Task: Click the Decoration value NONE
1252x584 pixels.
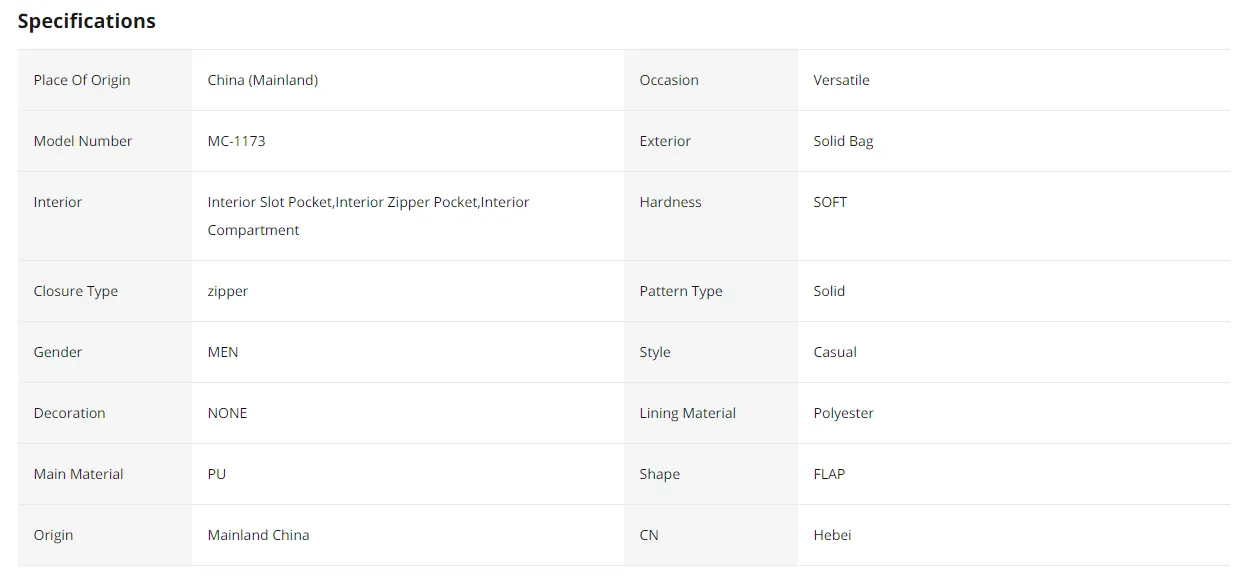Action: coord(228,413)
